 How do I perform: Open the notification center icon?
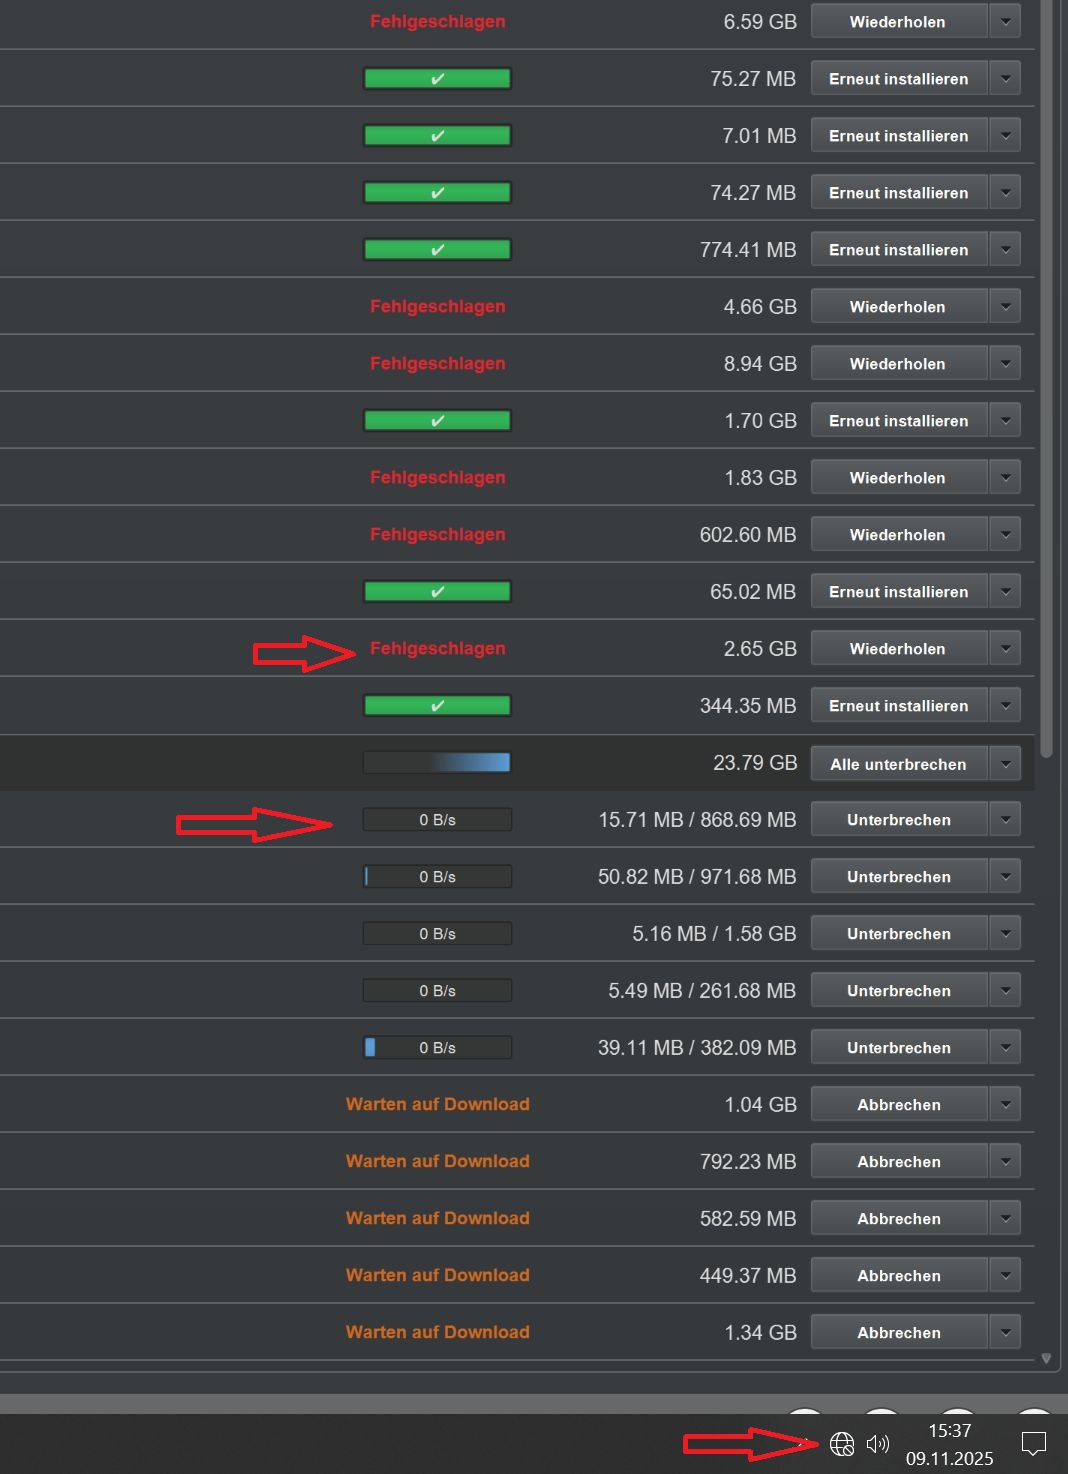point(1033,1444)
